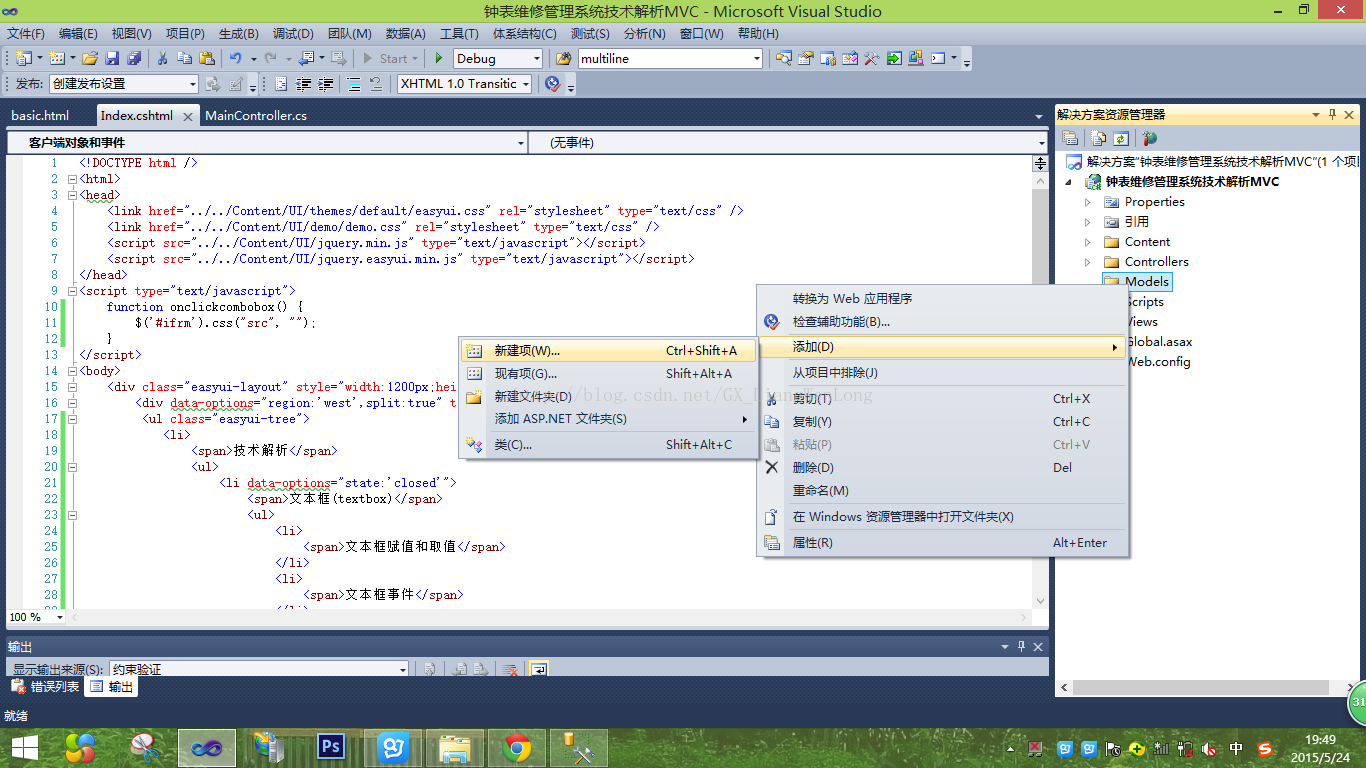Click the Cut scissors icon in the toolbar
The height and width of the screenshot is (768, 1366).
click(x=162, y=59)
